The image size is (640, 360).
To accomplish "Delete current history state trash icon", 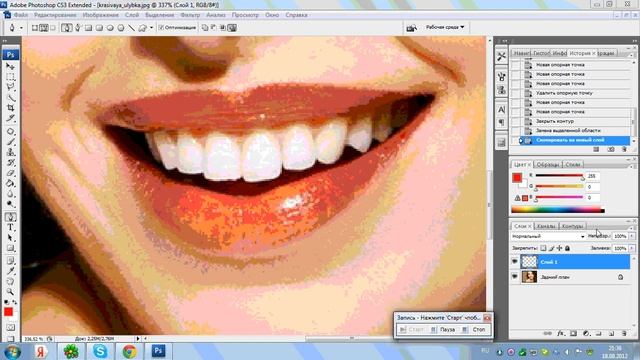I will pos(624,149).
